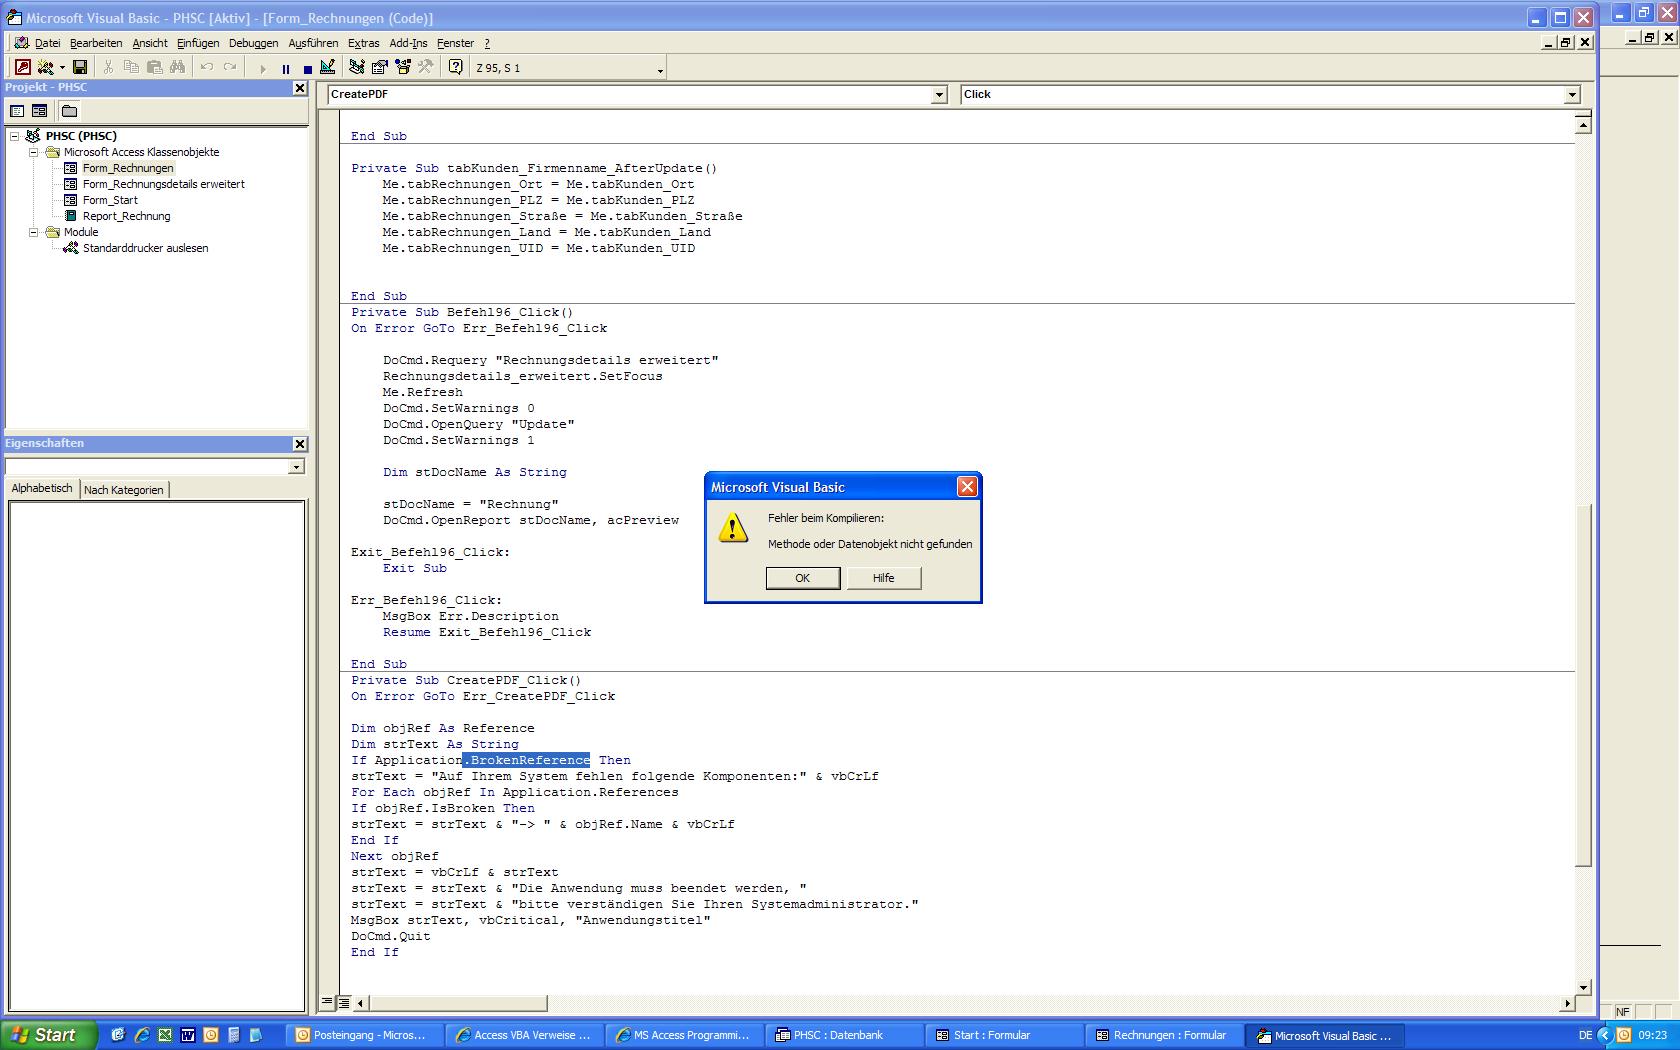Select Standarddrucker auslesen module
The height and width of the screenshot is (1050, 1680).
[145, 248]
